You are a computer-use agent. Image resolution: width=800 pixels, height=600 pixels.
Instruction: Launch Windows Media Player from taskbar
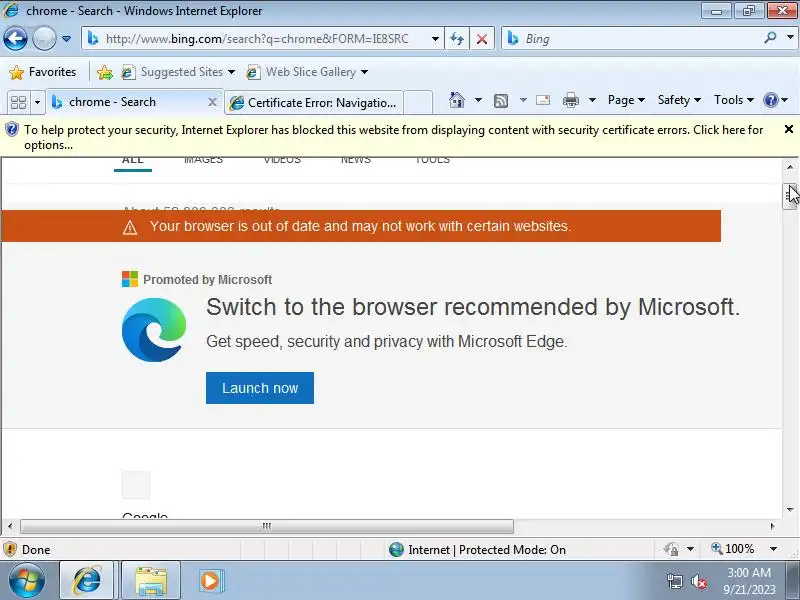point(210,581)
